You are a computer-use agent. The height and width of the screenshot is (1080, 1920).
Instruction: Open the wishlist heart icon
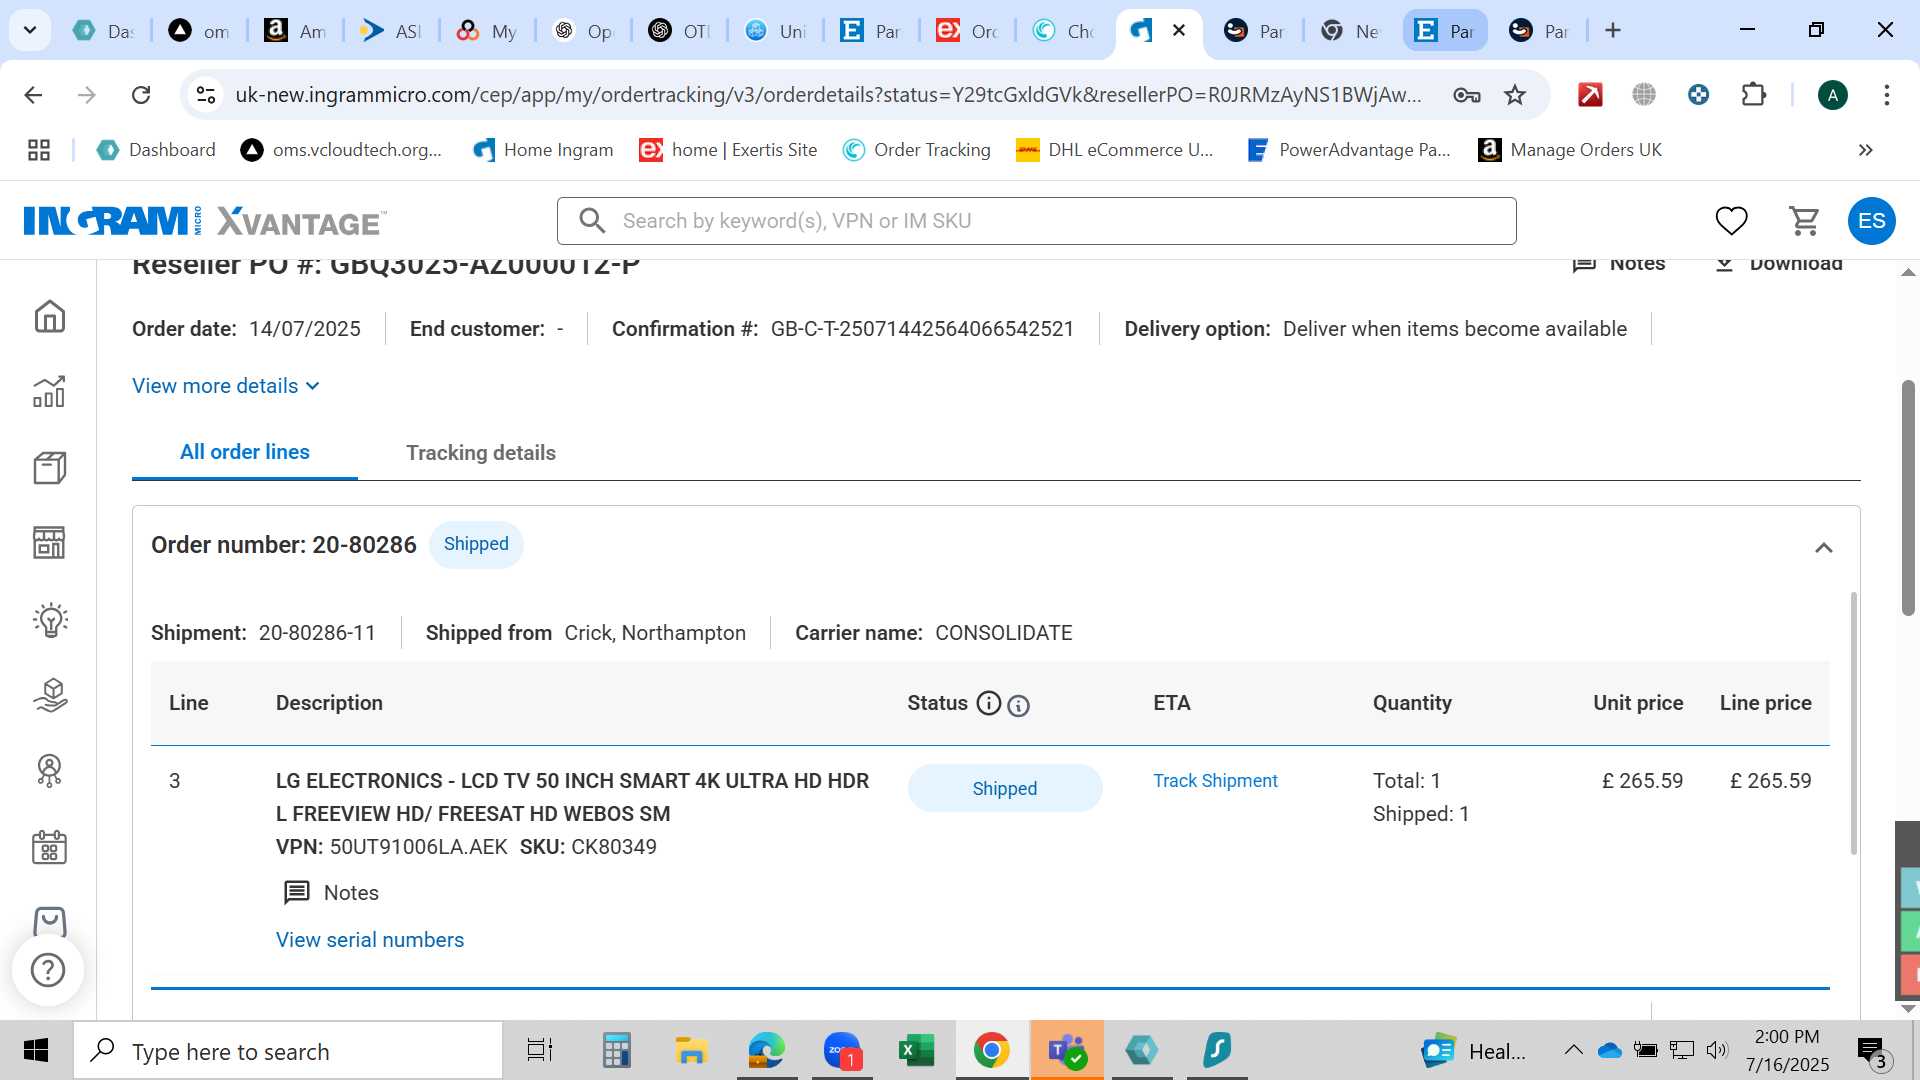pyautogui.click(x=1731, y=221)
